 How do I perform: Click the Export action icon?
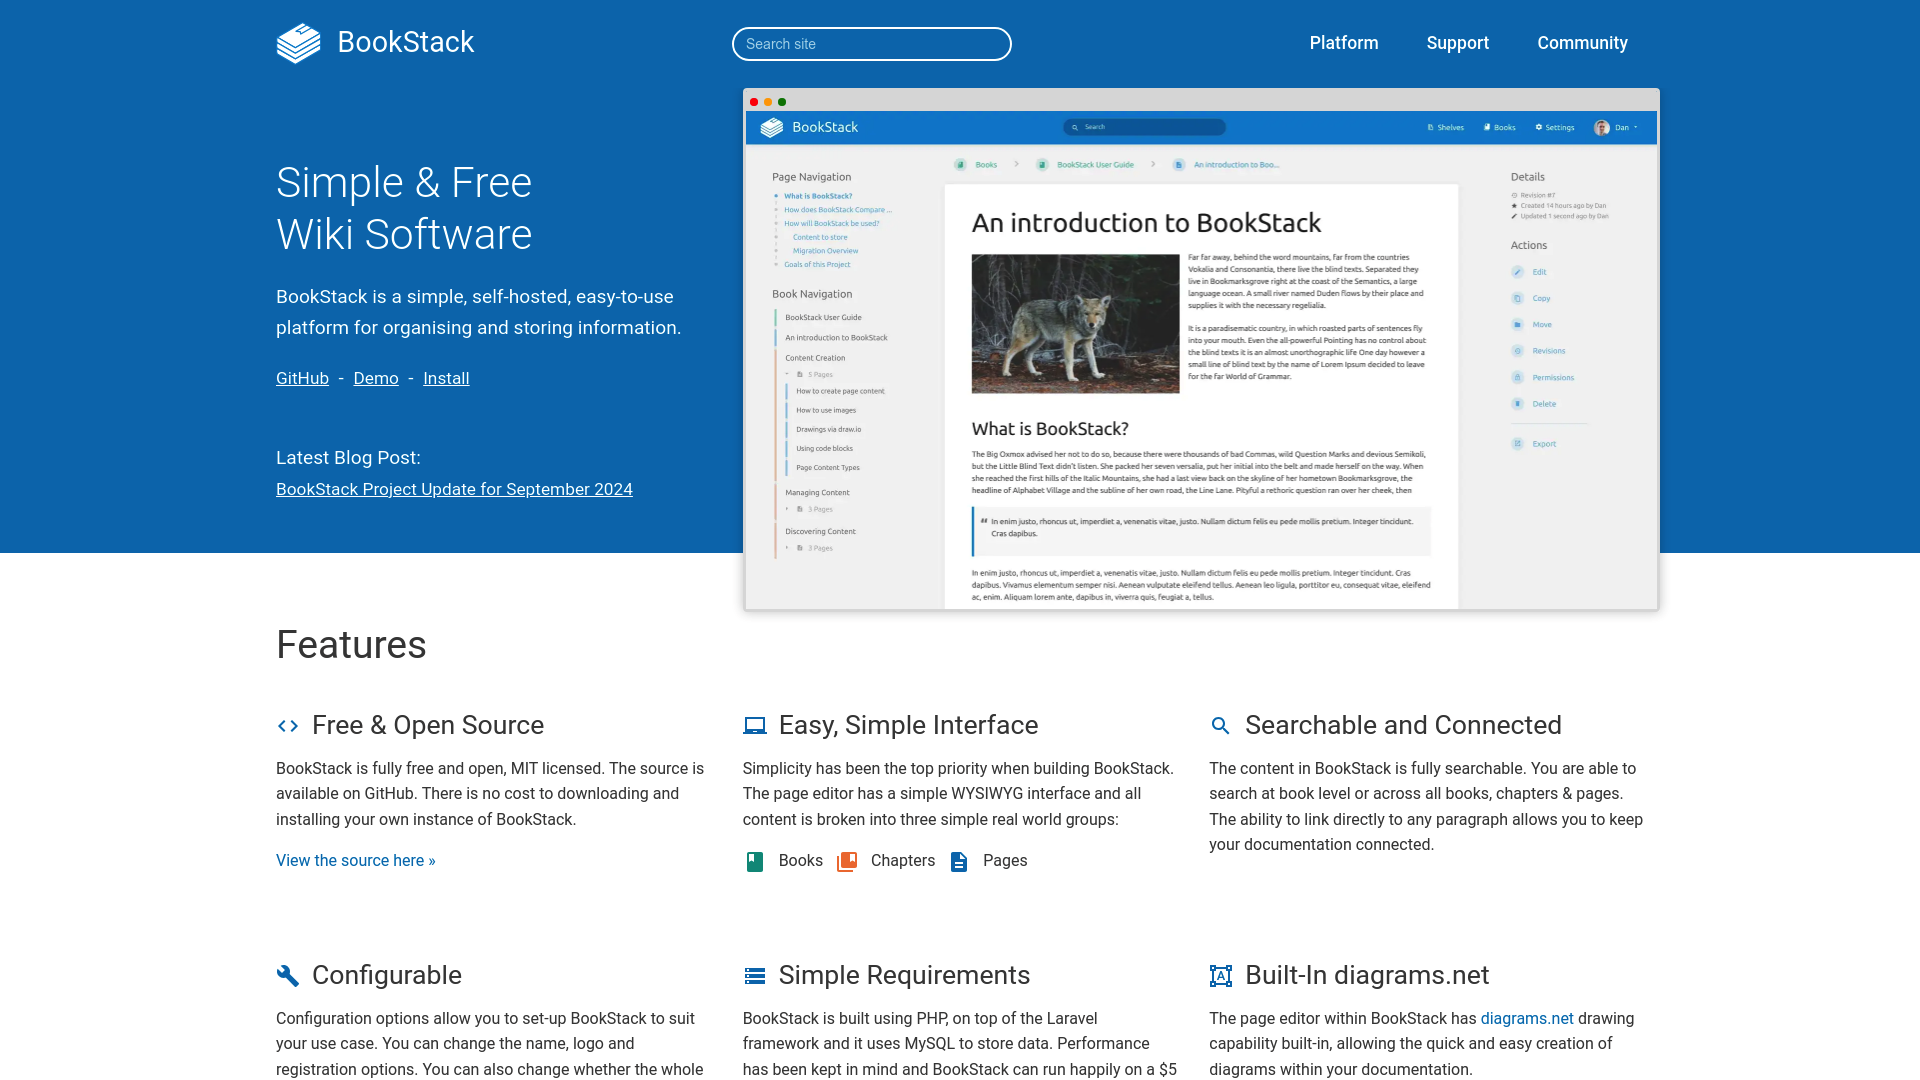coord(1518,443)
